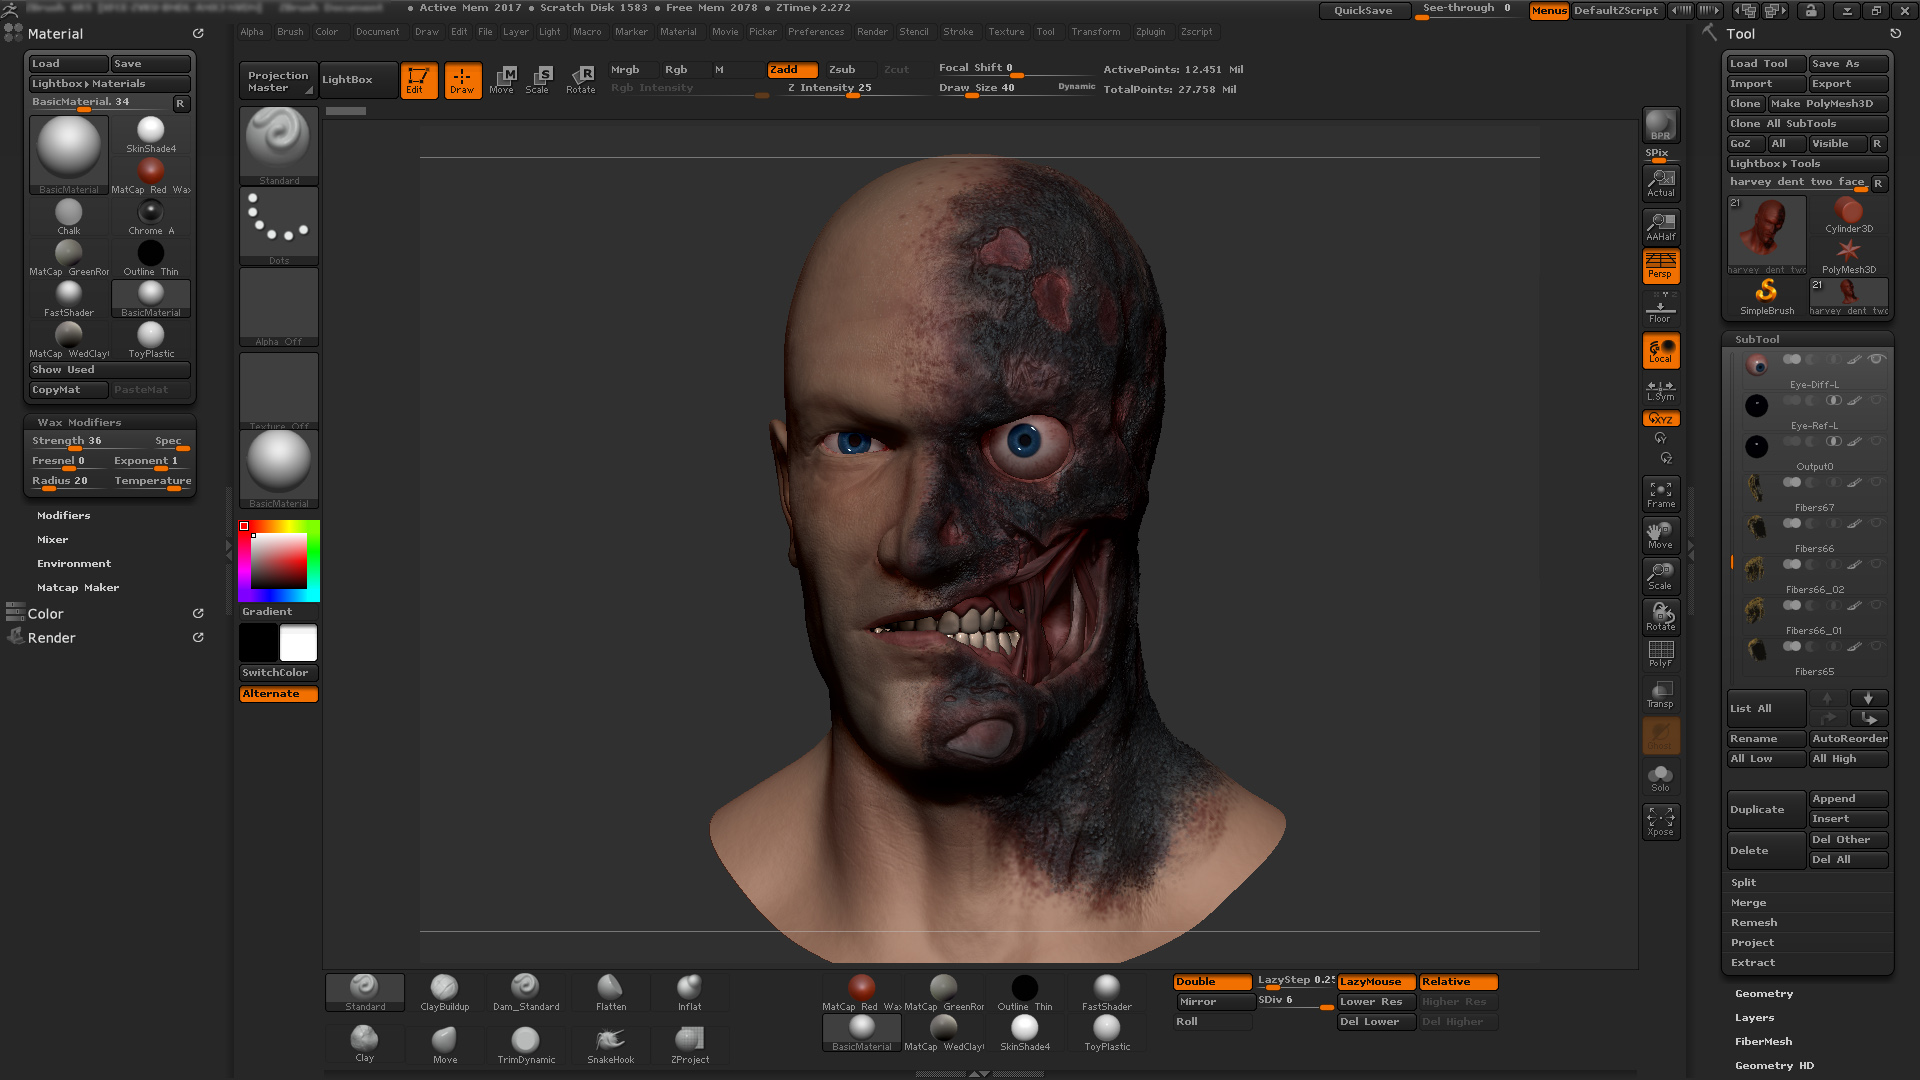Image resolution: width=1920 pixels, height=1080 pixels.
Task: Expand the Layers section in Tool
Action: tap(1755, 1018)
